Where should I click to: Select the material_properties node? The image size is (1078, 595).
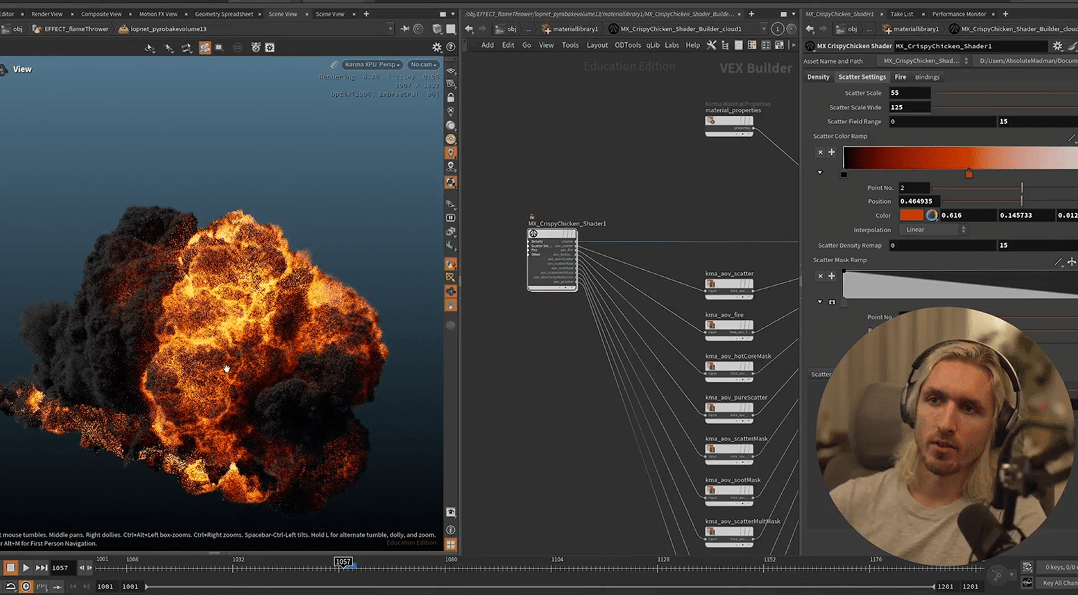(729, 126)
